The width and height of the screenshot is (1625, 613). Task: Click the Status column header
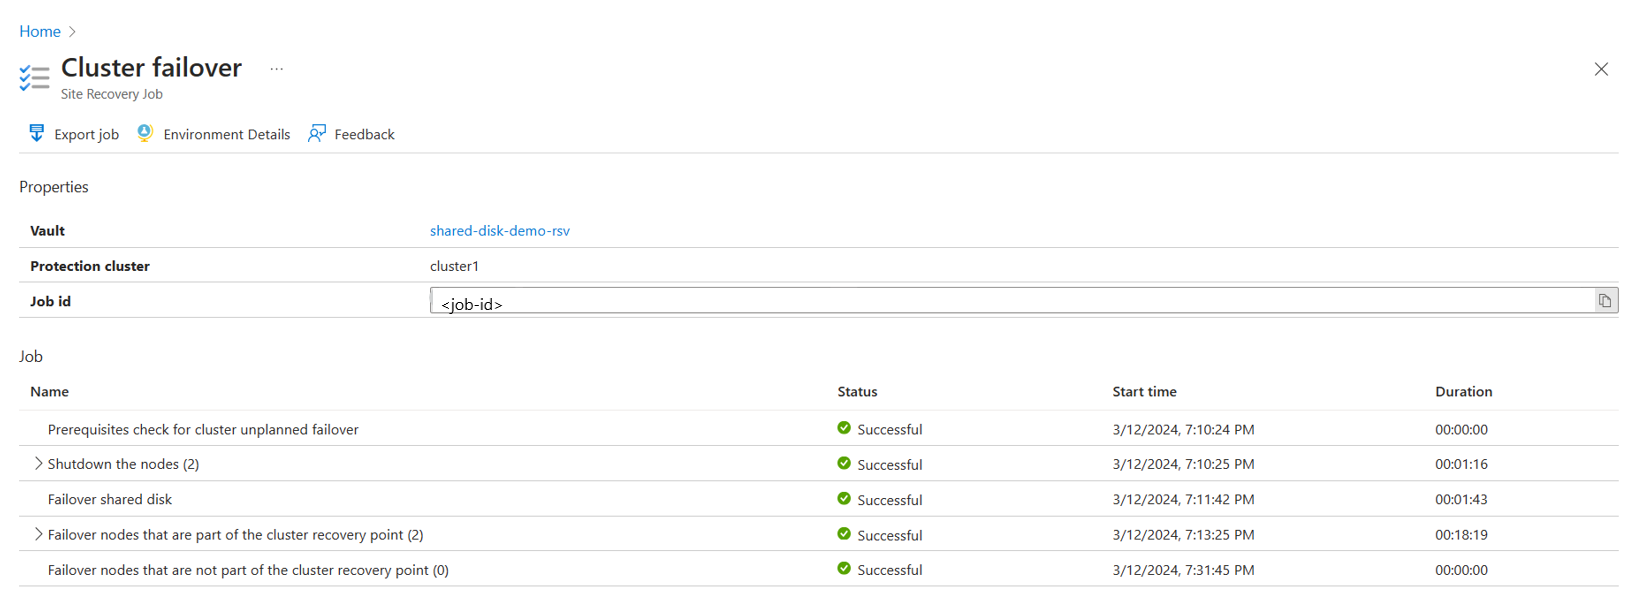click(x=857, y=392)
